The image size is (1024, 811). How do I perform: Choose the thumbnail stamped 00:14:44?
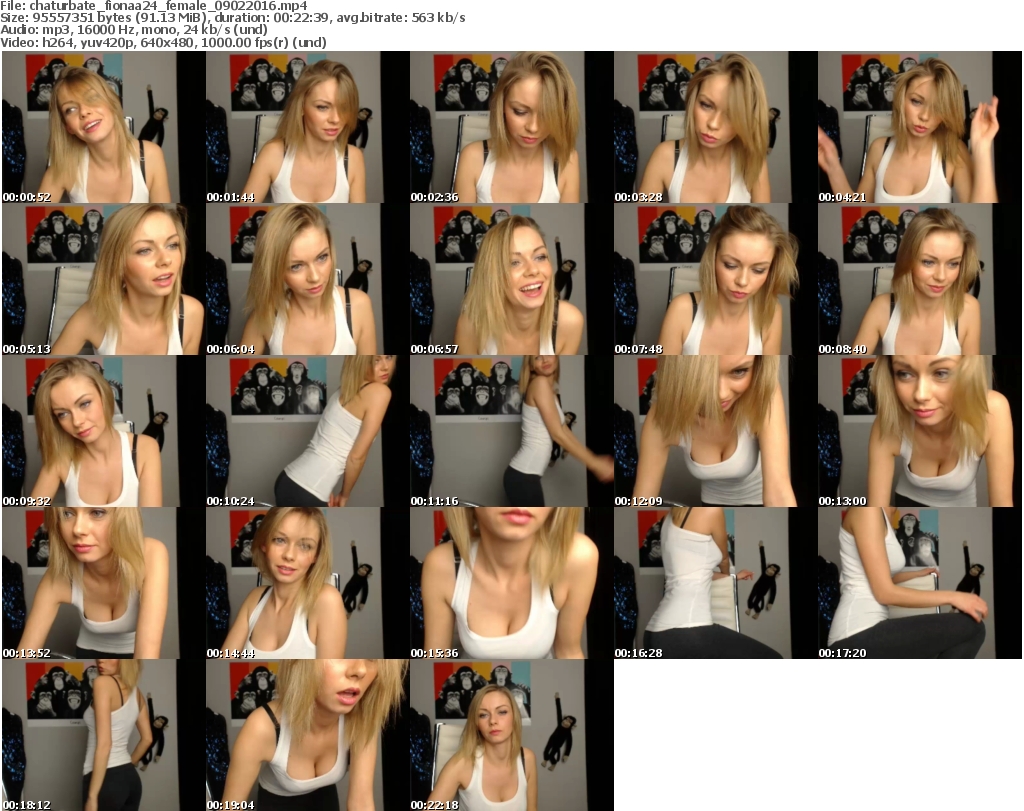tap(308, 583)
